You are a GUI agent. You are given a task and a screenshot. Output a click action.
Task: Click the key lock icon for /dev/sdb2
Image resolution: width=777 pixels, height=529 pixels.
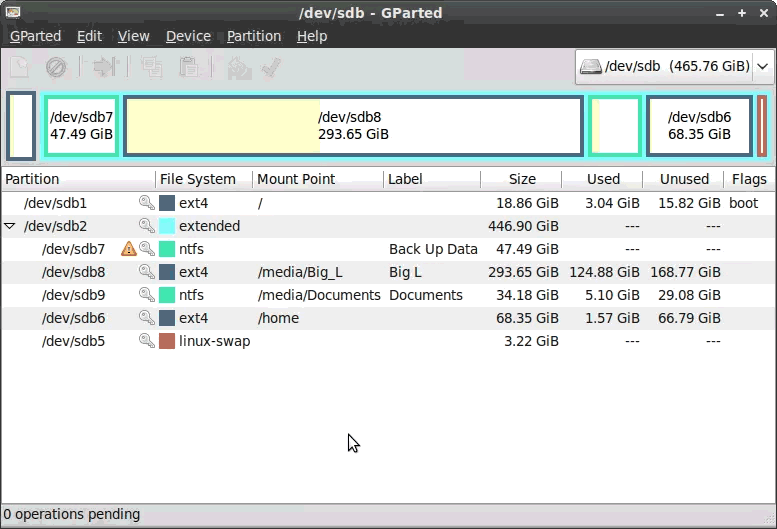tap(147, 225)
